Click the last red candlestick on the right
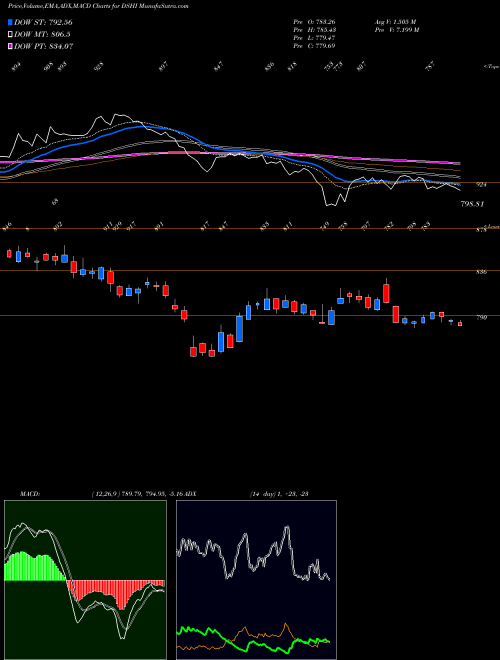500x660 pixels. 460,323
